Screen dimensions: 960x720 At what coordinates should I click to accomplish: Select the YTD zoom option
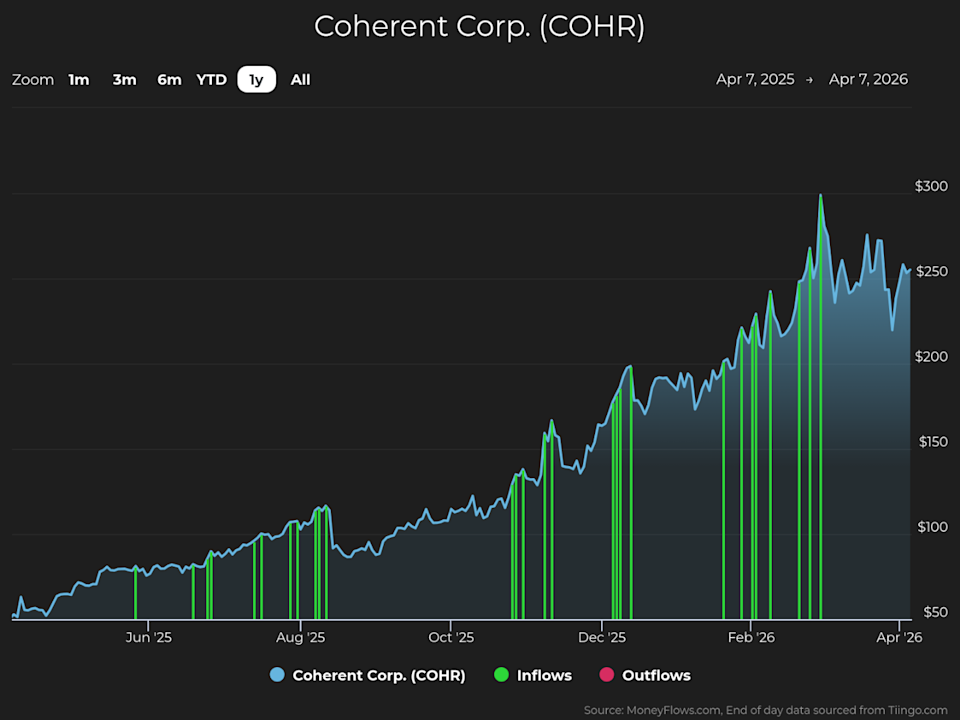point(211,80)
